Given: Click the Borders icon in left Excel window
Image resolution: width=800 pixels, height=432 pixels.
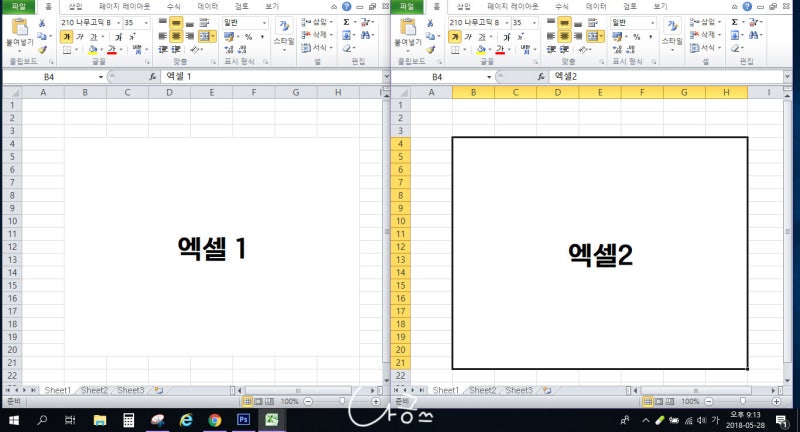Looking at the screenshot, I should (67, 50).
